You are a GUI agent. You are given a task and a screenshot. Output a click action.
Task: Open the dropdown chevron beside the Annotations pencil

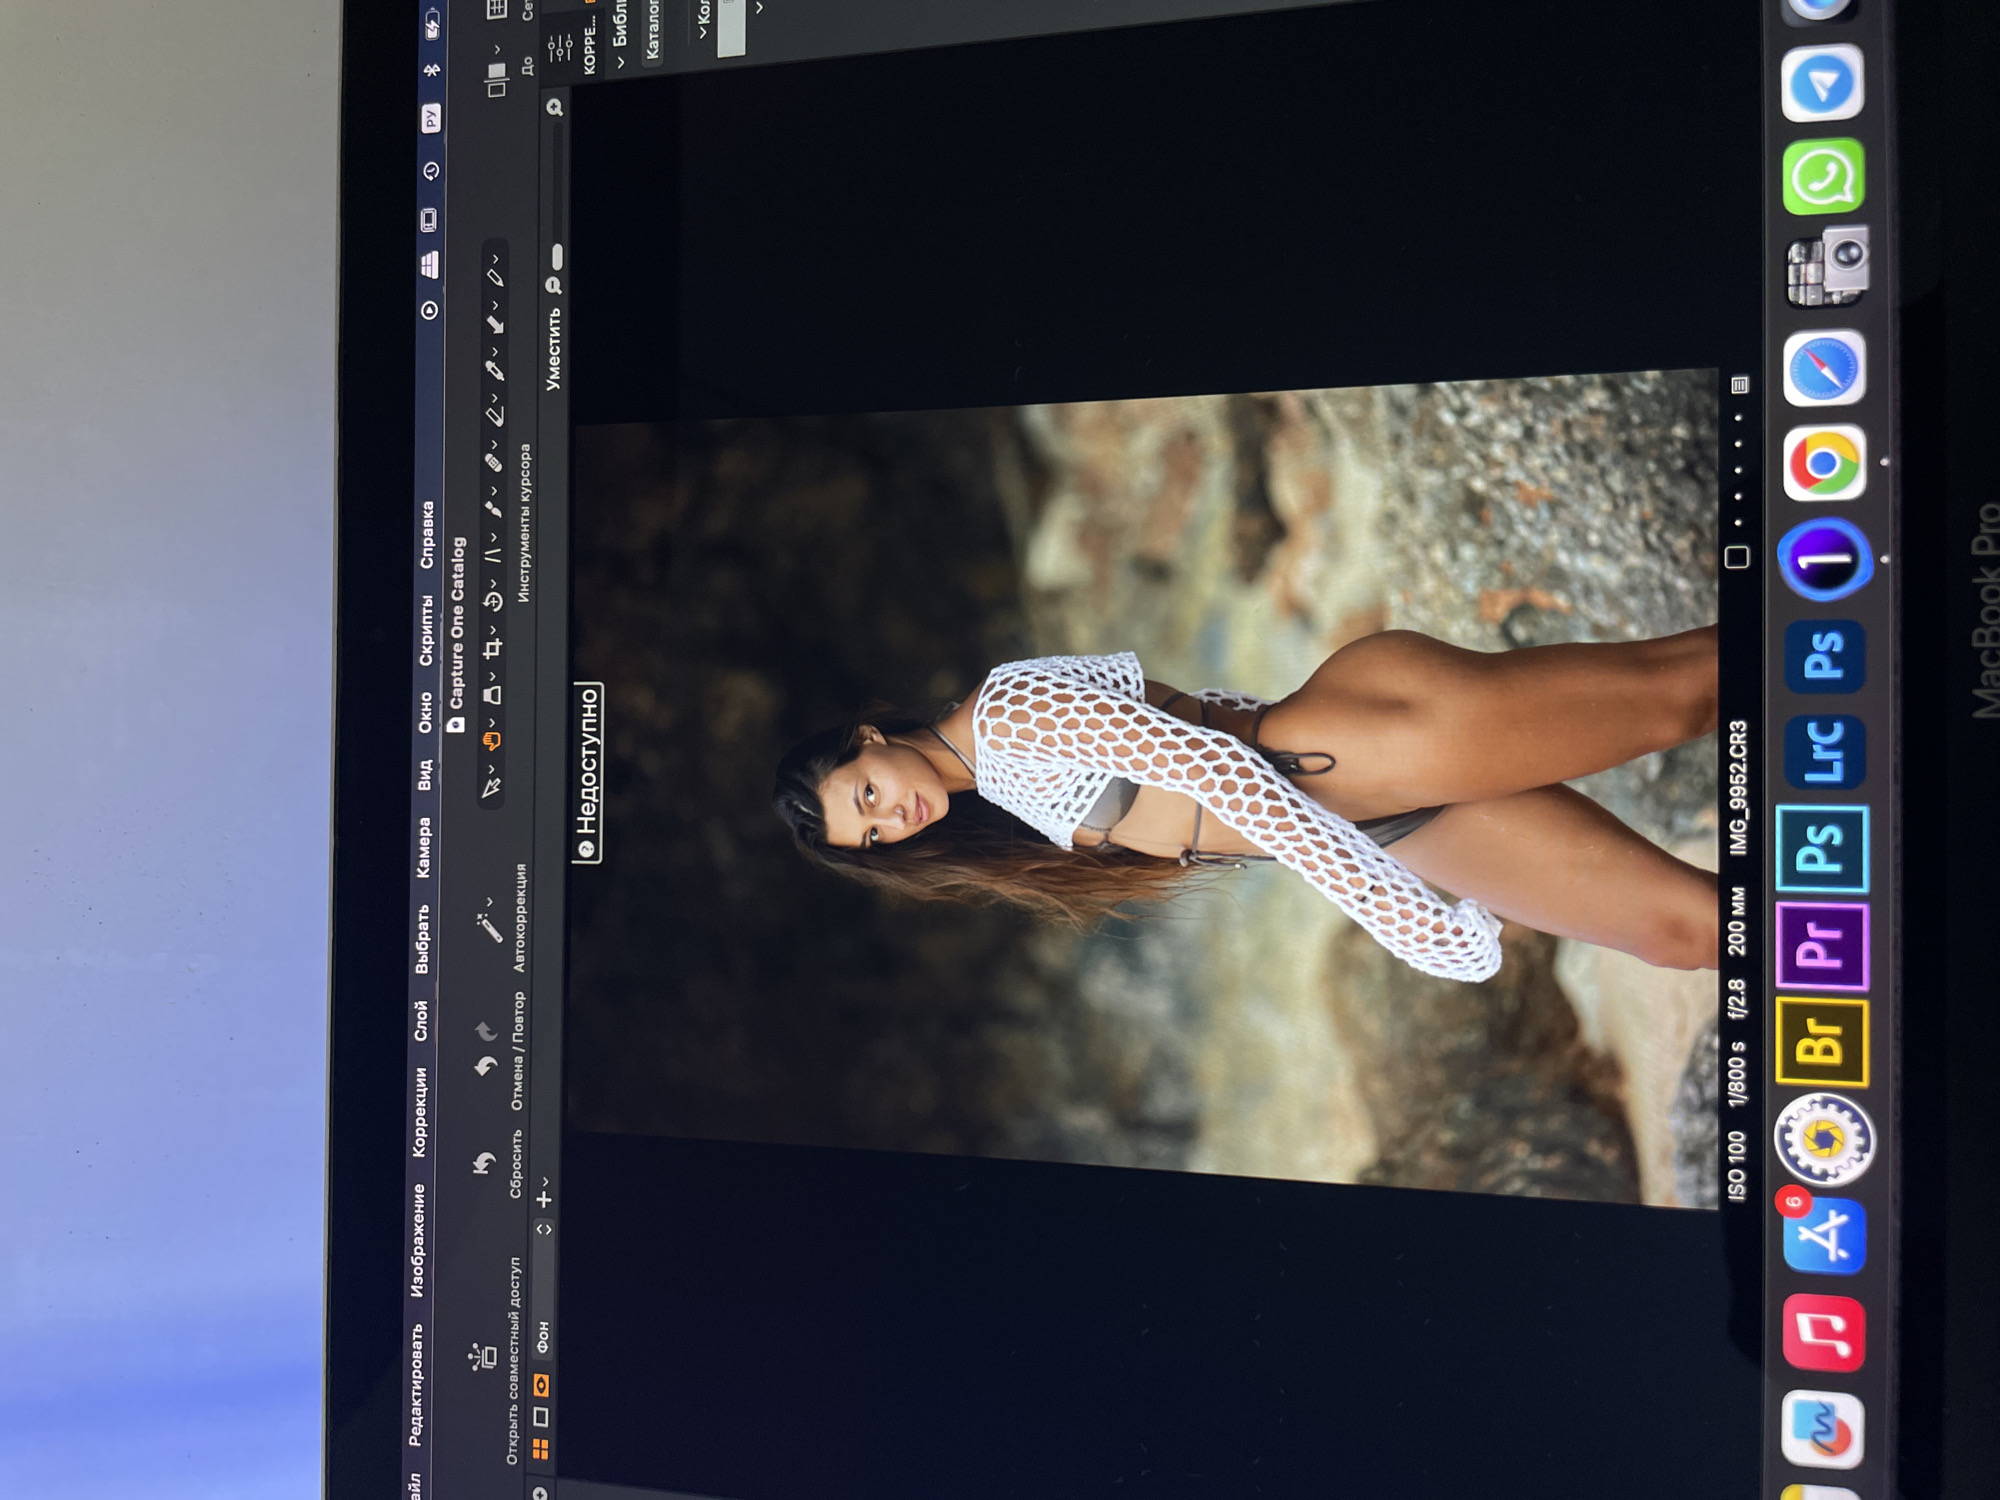[495, 258]
